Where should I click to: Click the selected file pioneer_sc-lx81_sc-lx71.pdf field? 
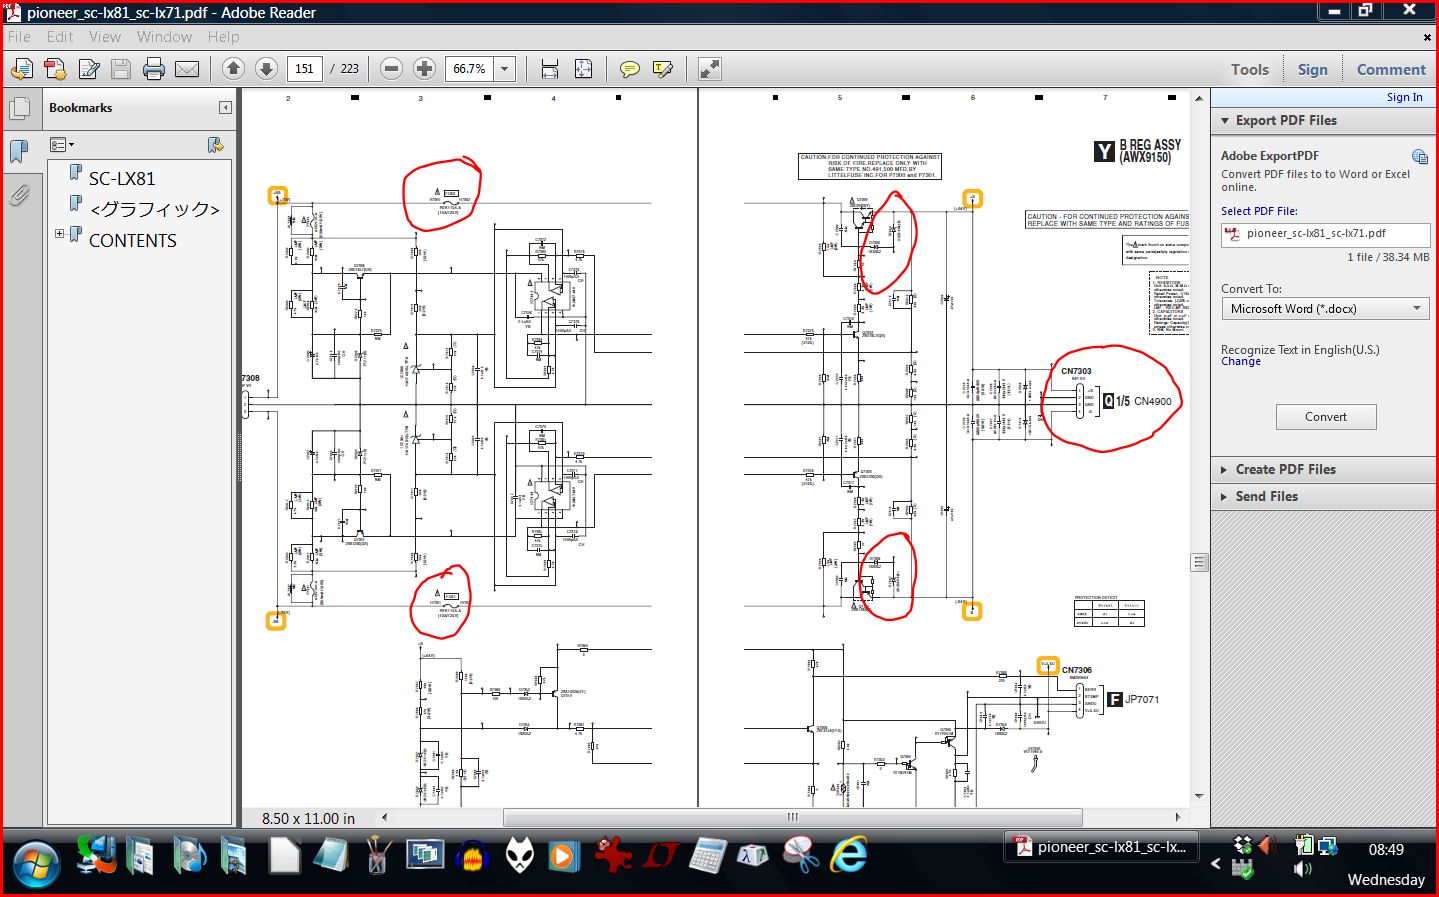coord(1325,234)
